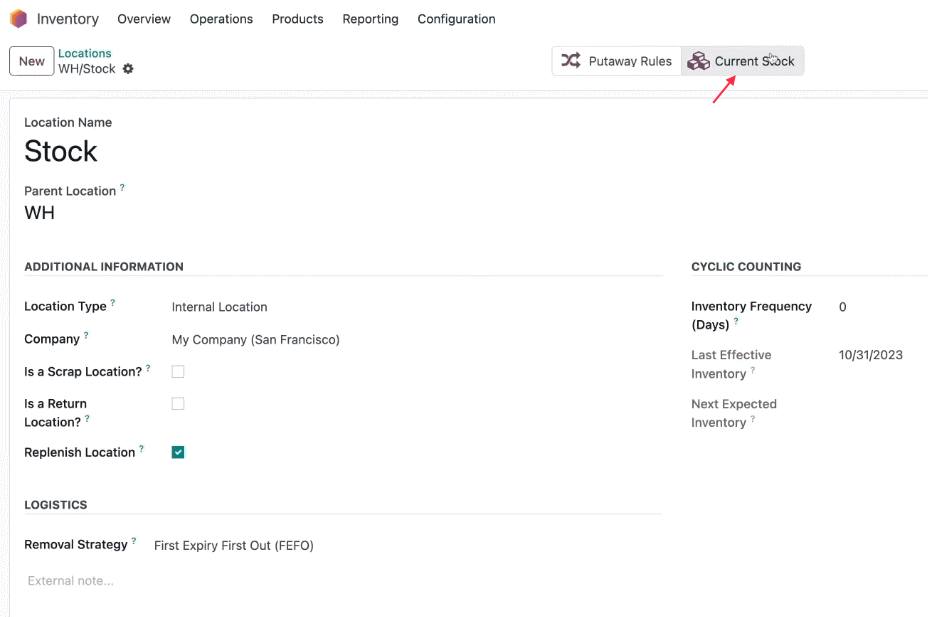Show help tooltip for Parent Location
This screenshot has width=928, height=617.
(x=123, y=187)
